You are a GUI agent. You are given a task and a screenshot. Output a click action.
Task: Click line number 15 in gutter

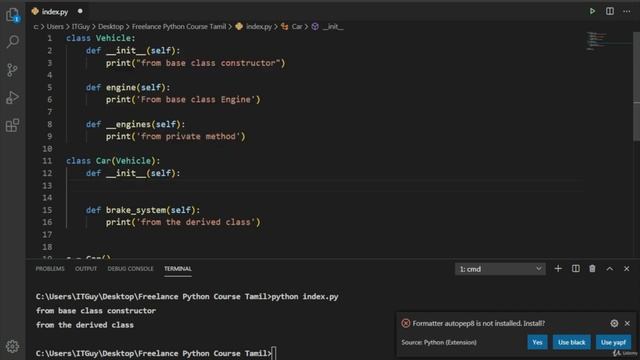[47, 210]
